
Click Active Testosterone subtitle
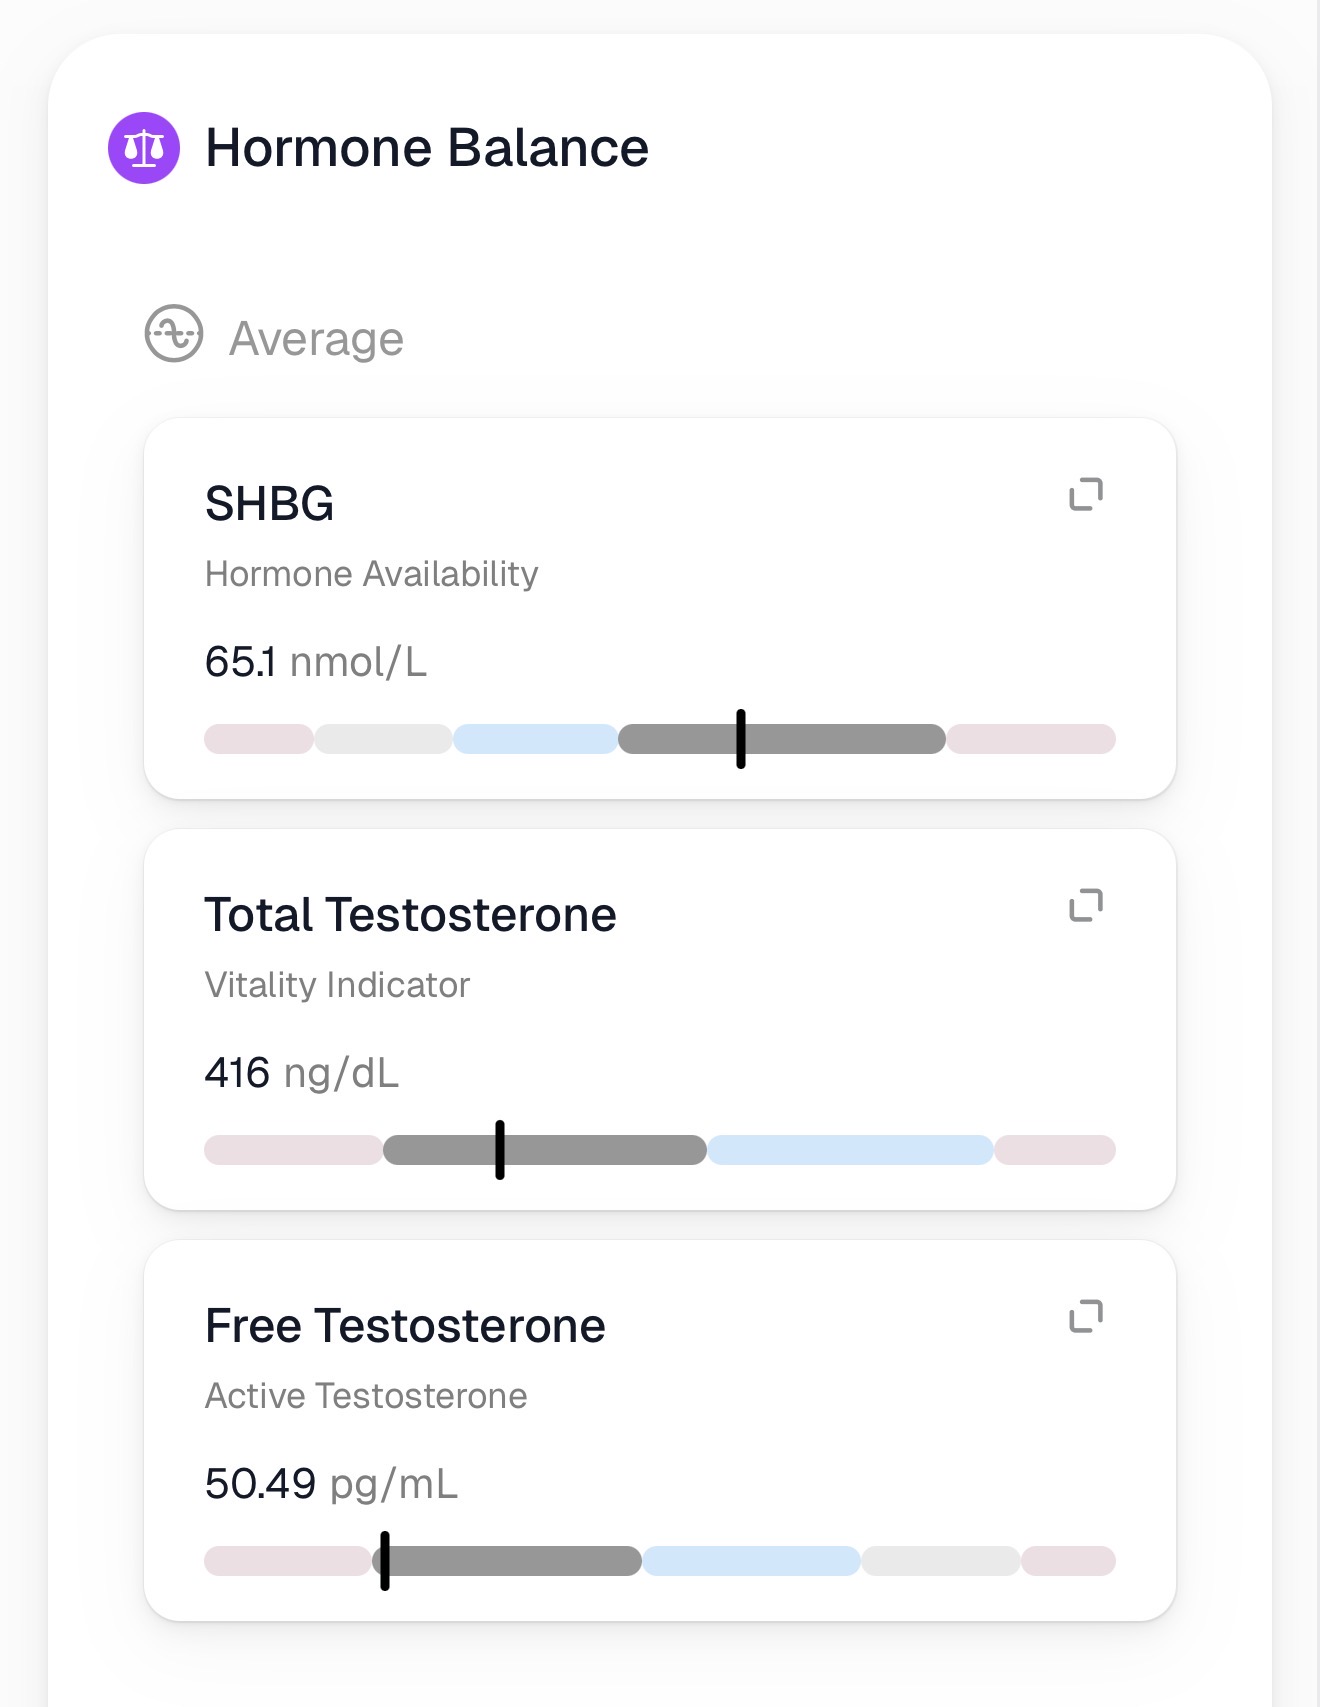coord(366,1396)
